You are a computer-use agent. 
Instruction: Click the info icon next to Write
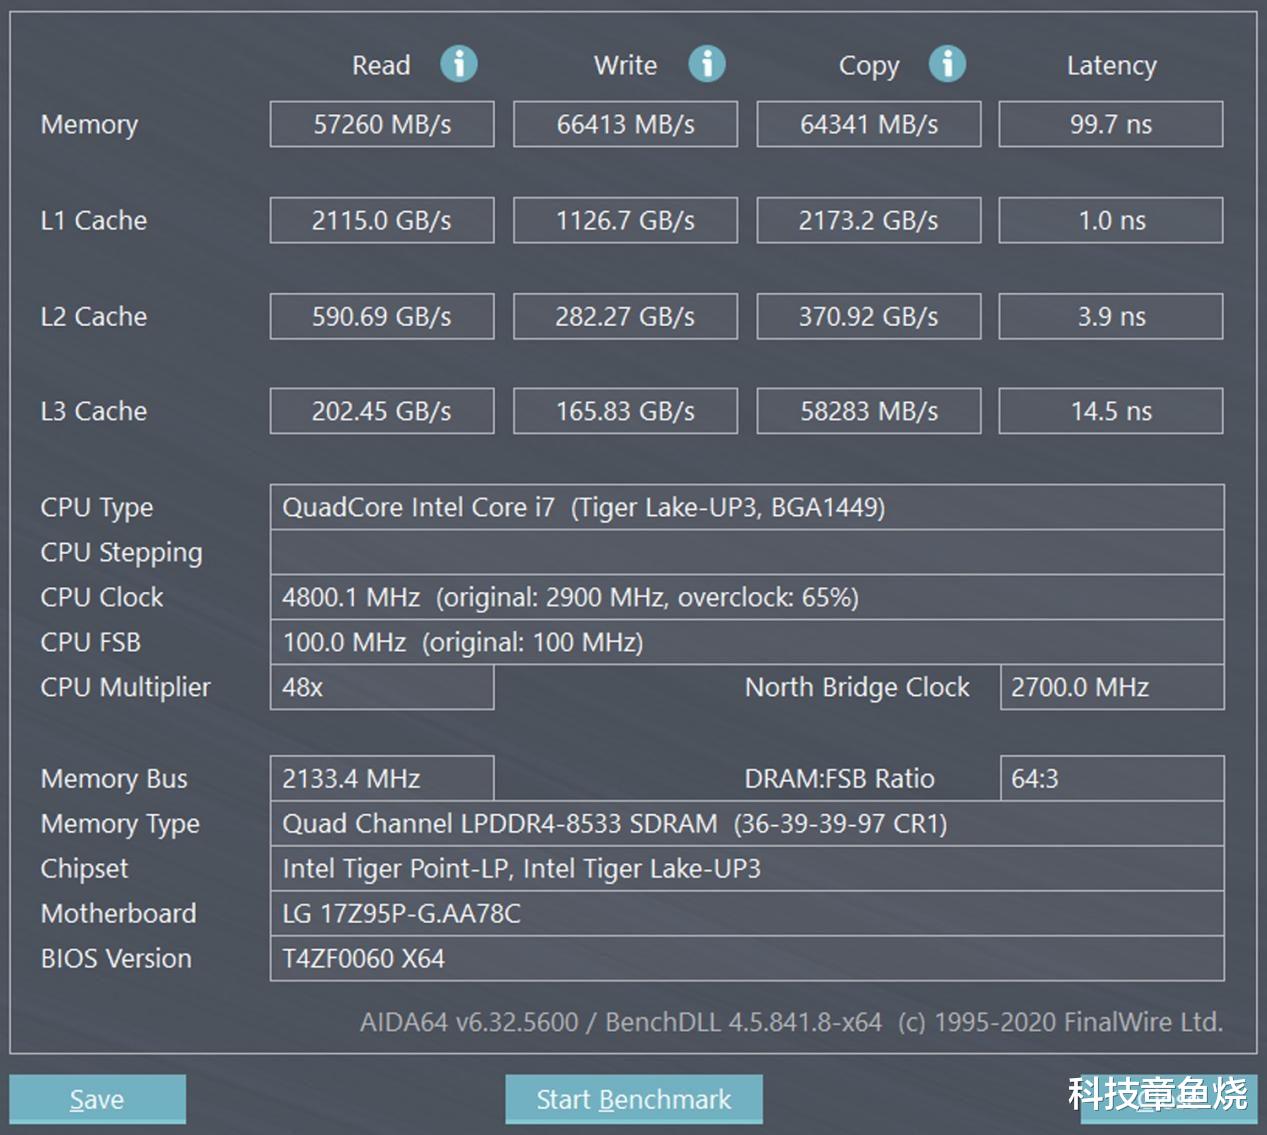706,64
